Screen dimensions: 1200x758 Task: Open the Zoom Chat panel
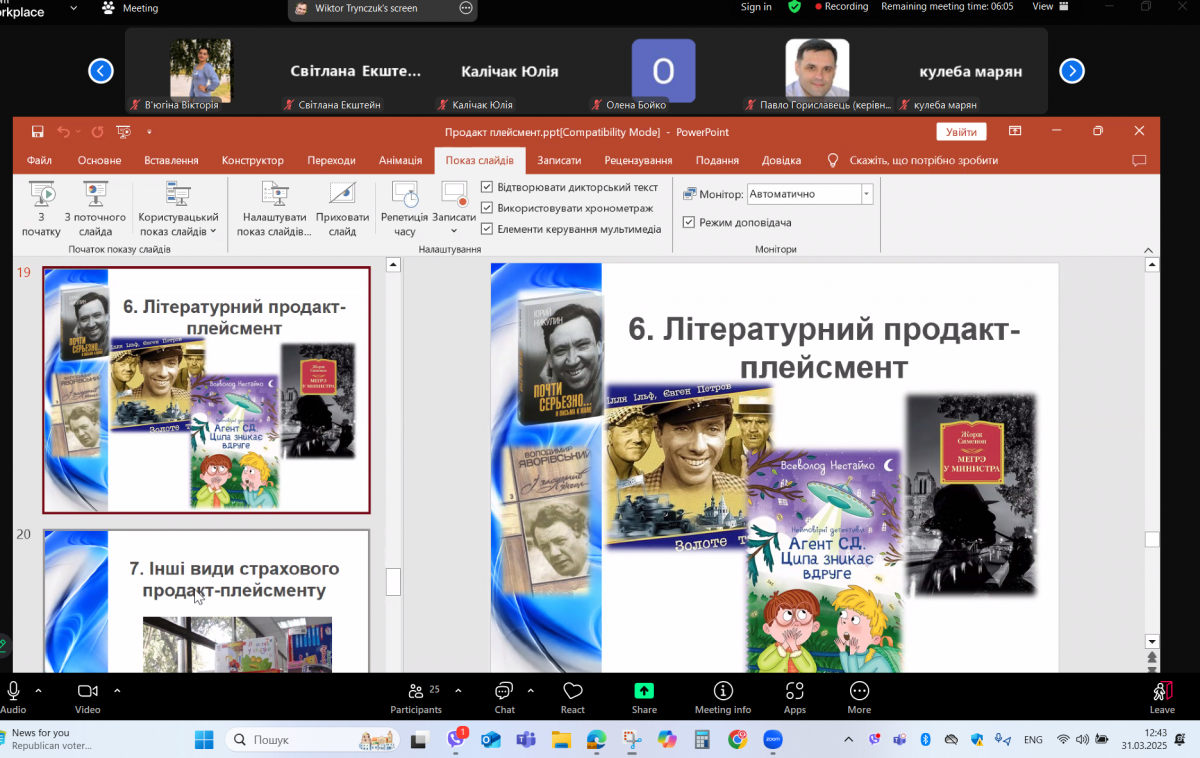(504, 696)
